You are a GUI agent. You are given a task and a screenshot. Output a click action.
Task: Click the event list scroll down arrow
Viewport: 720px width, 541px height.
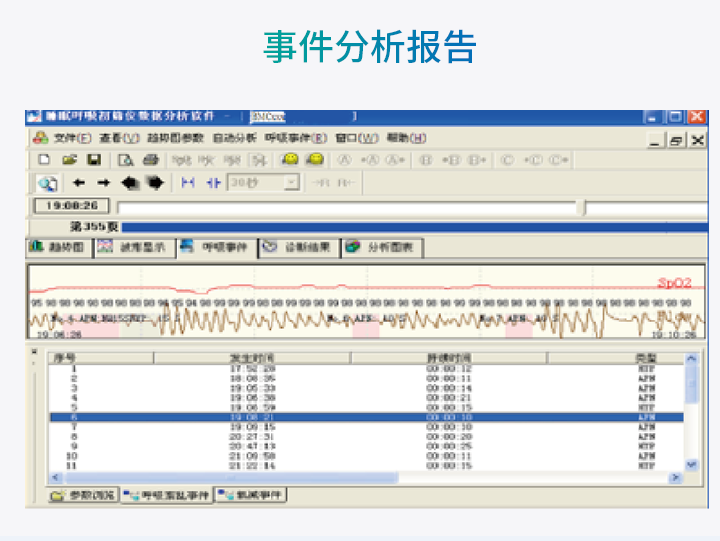click(692, 465)
